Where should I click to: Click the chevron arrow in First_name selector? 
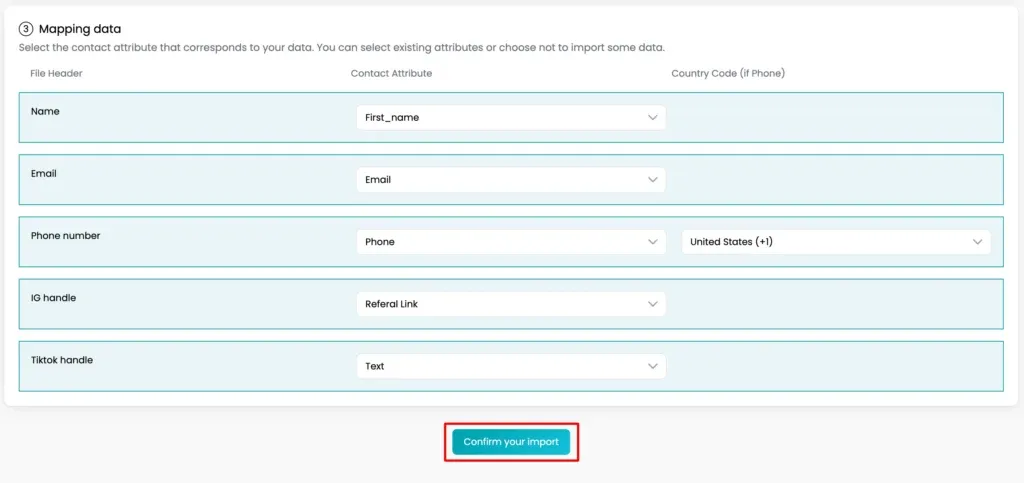tap(652, 117)
